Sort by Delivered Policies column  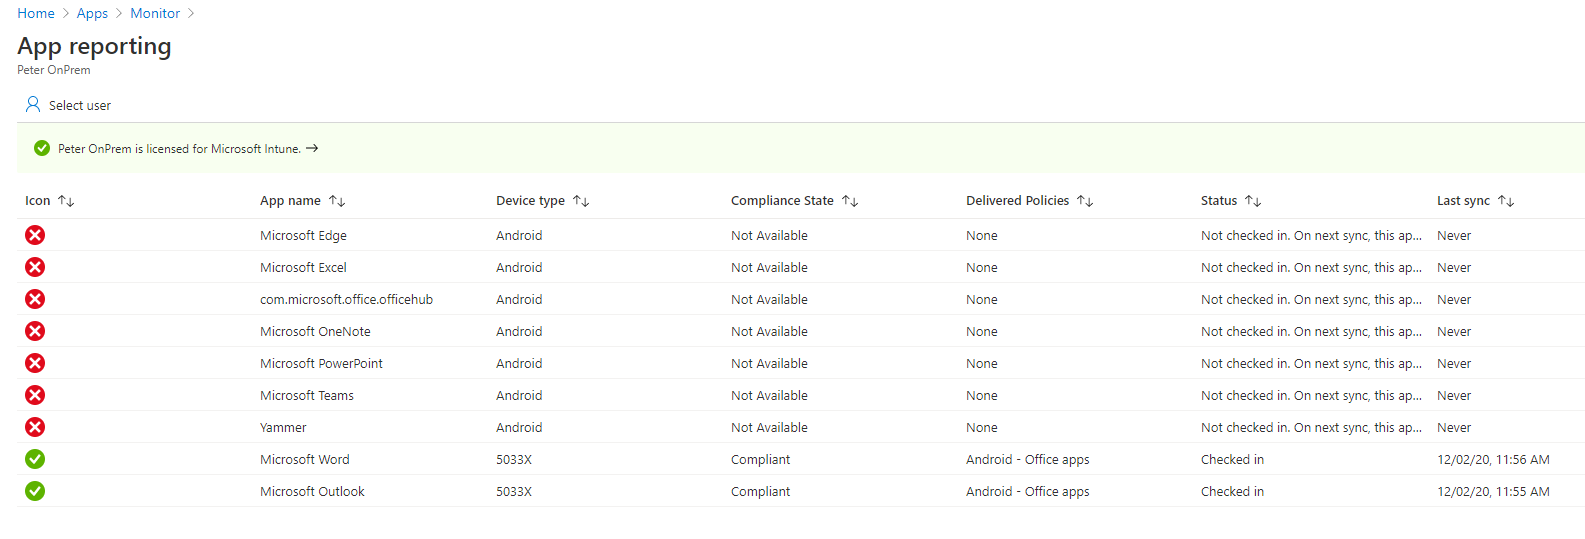pyautogui.click(x=1085, y=201)
